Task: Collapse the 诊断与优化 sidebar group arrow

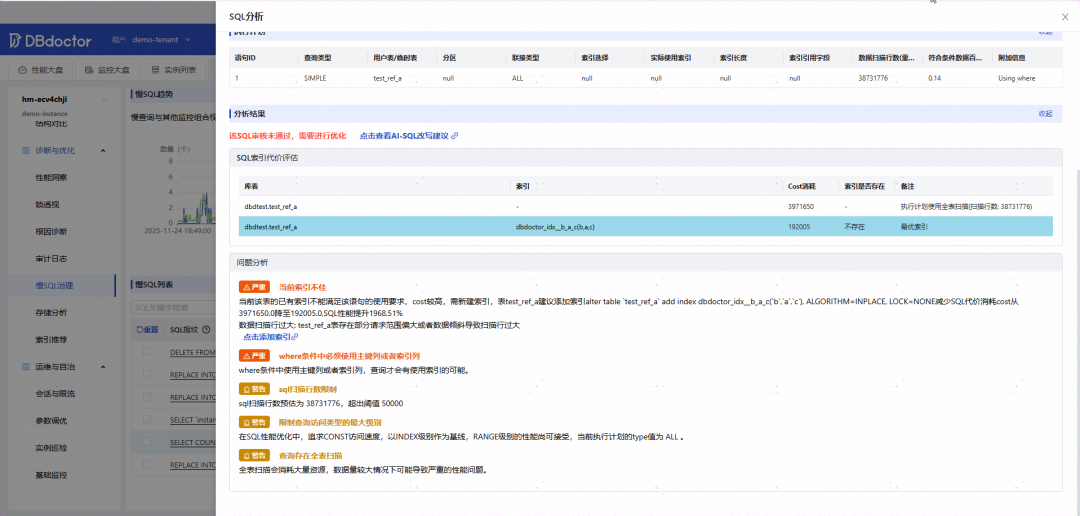Action: pos(103,150)
